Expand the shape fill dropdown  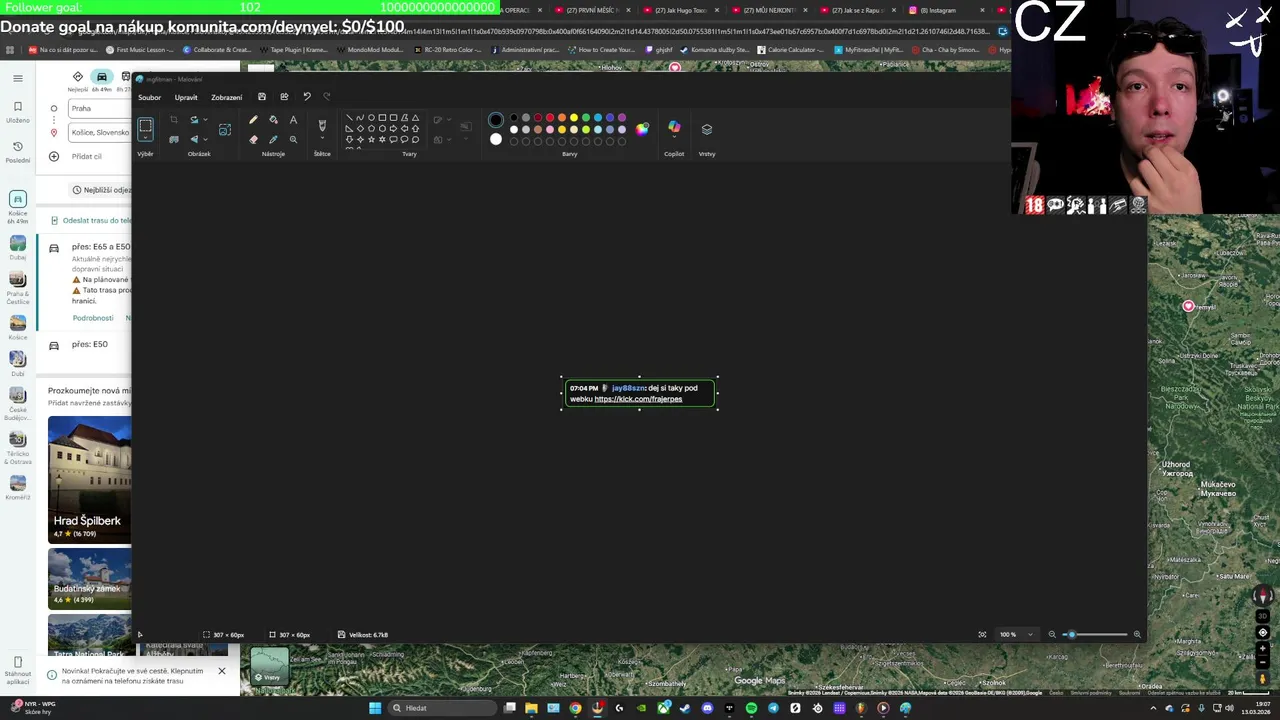click(x=449, y=139)
